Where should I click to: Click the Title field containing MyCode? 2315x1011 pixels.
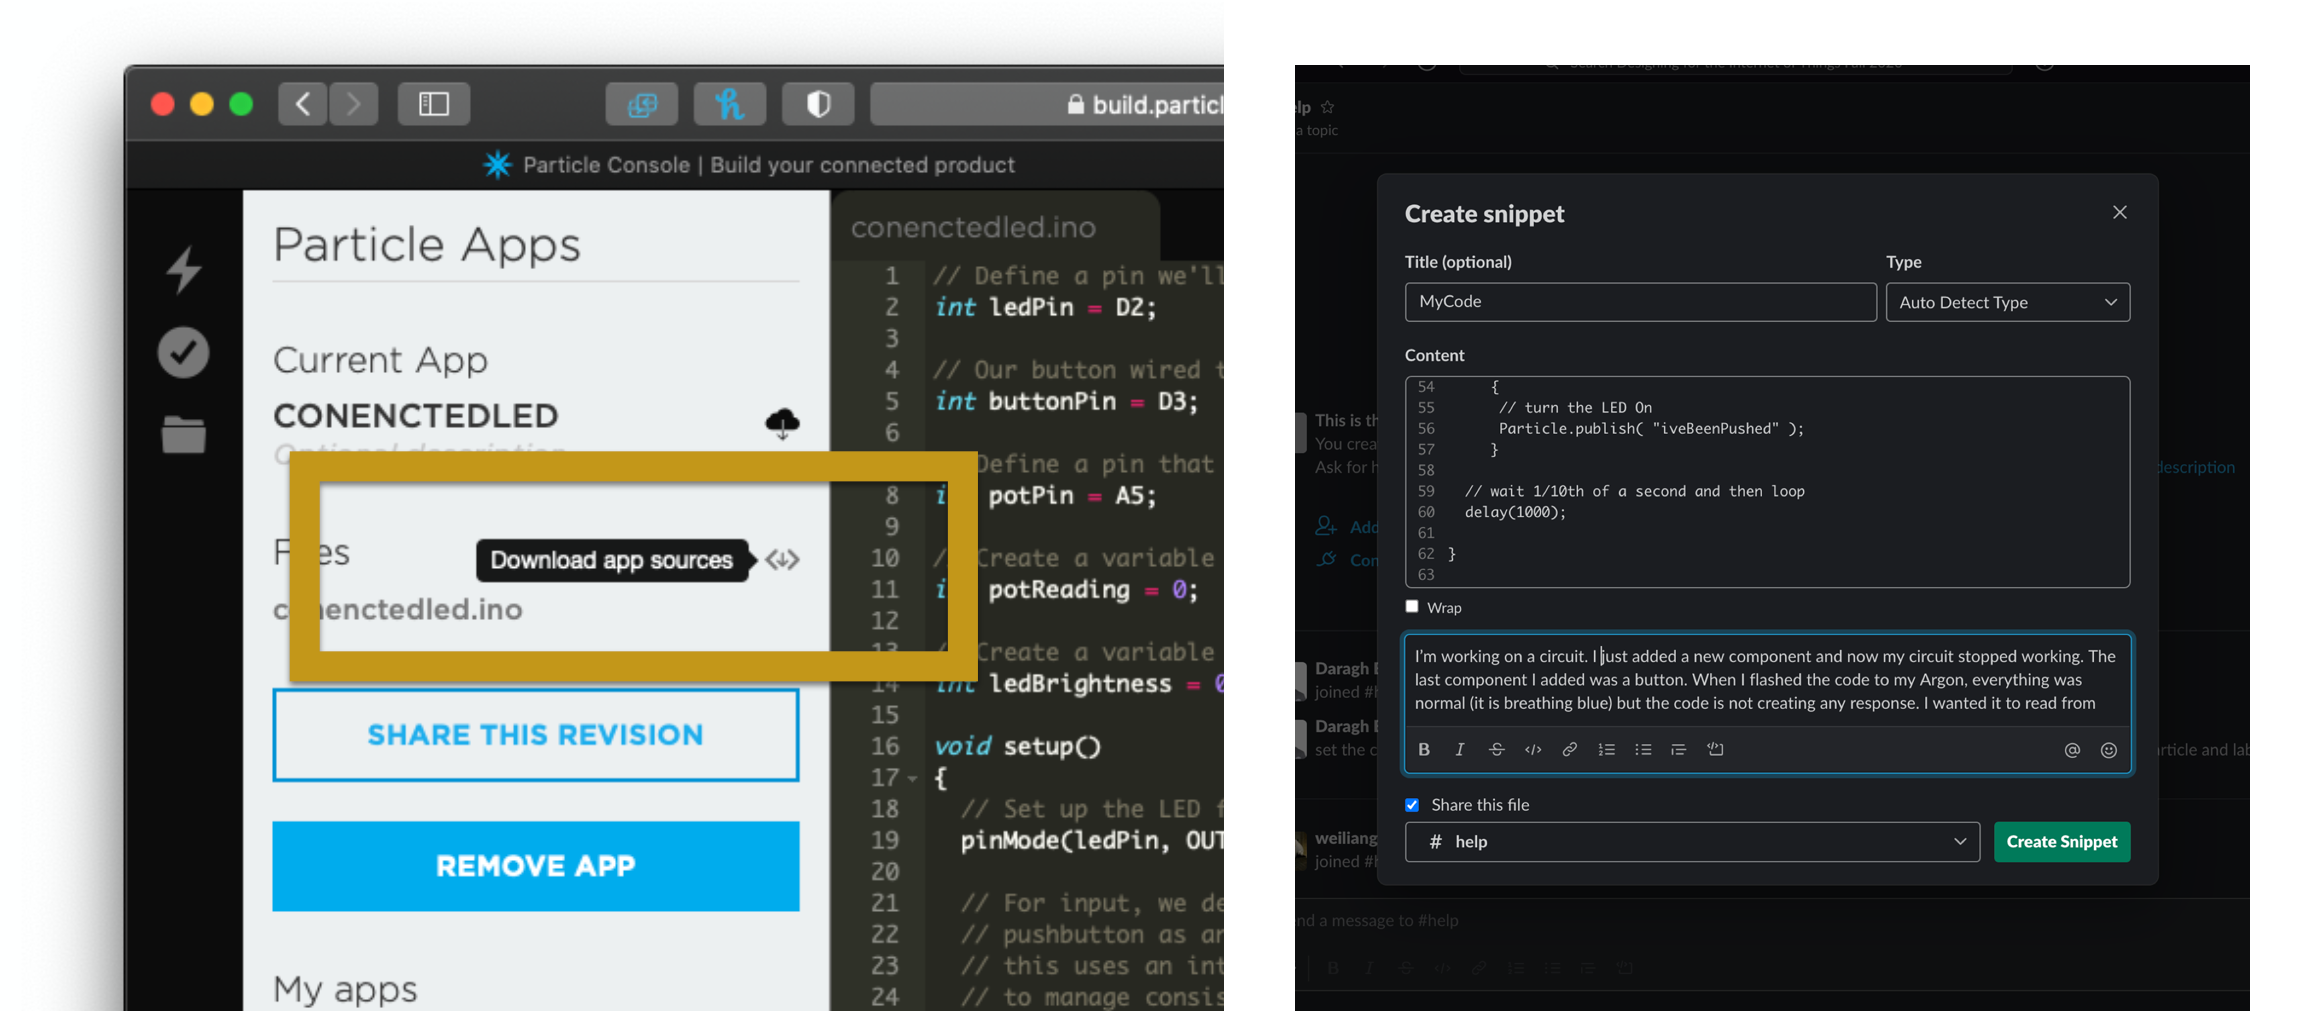[x=1640, y=302]
